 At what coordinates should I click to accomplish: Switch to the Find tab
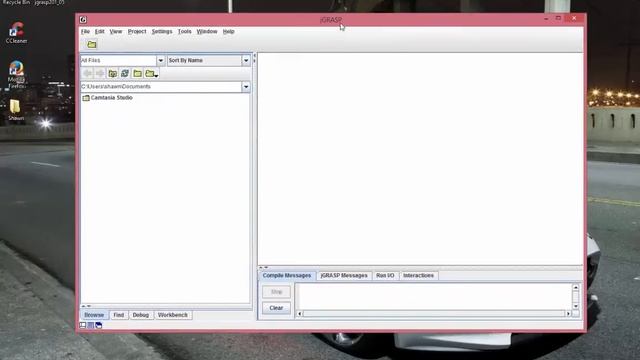(x=119, y=315)
